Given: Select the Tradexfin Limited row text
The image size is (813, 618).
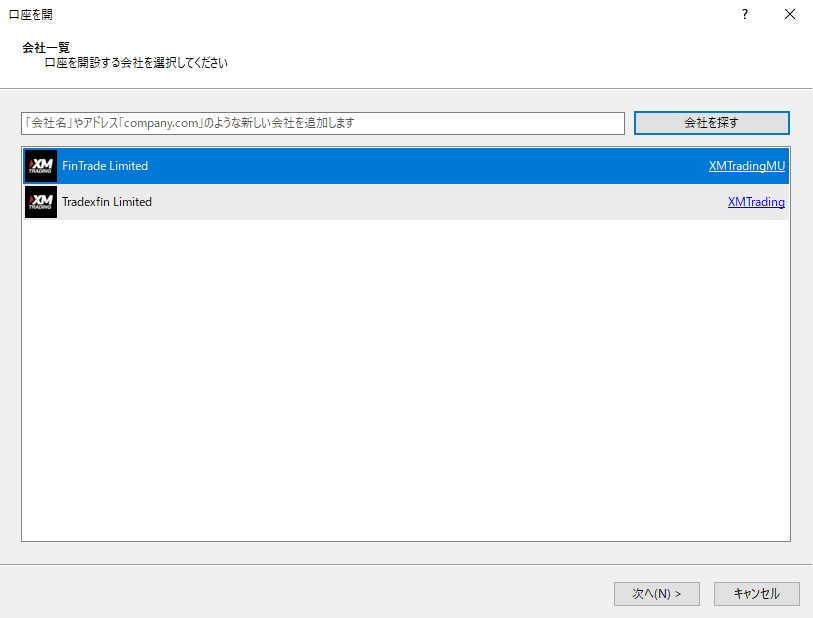Looking at the screenshot, I should (x=107, y=202).
